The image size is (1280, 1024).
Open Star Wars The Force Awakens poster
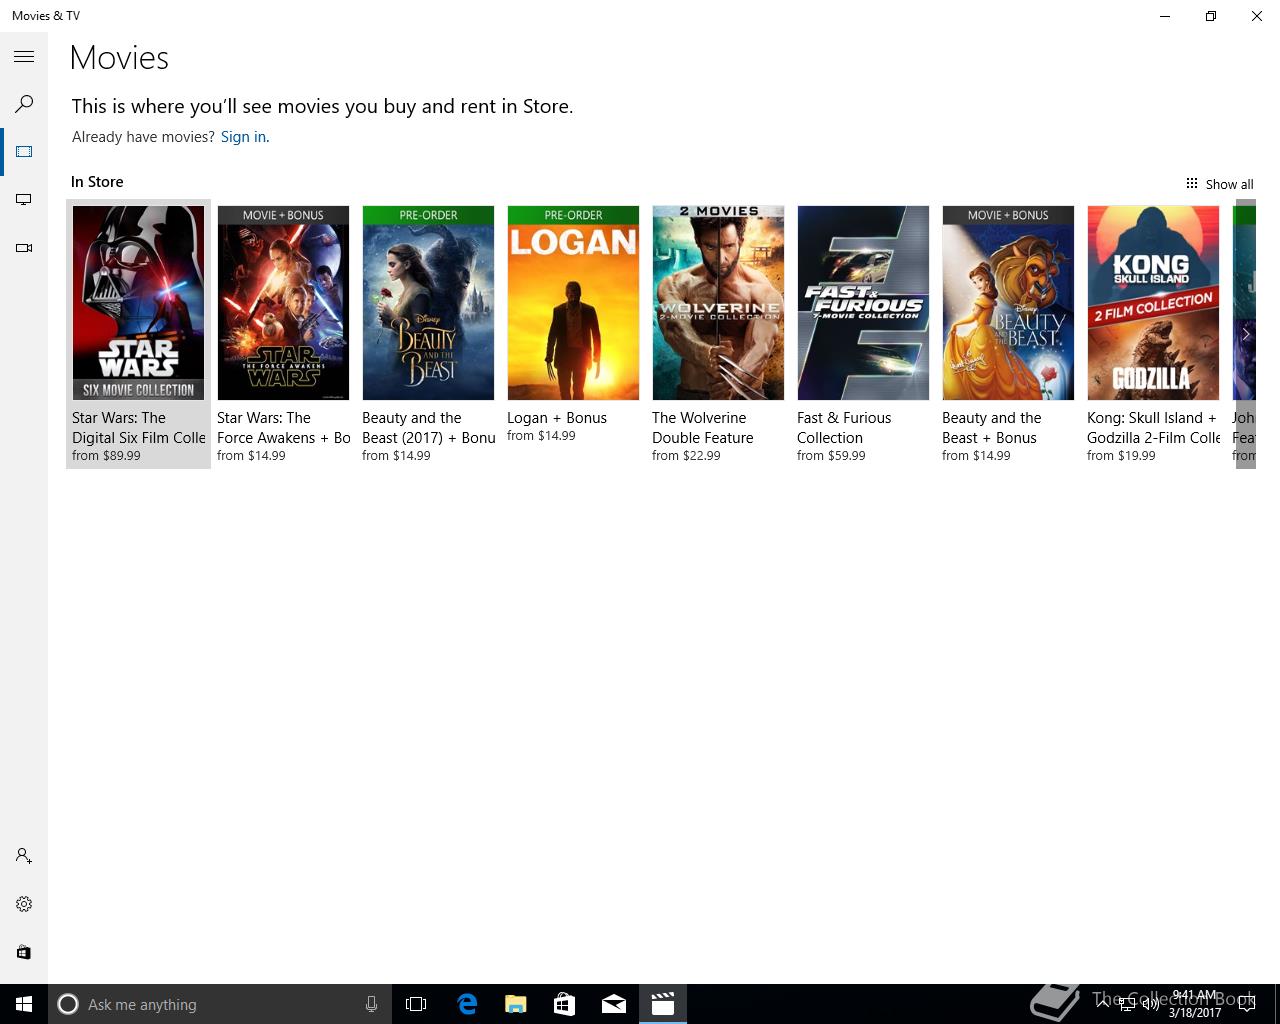(283, 303)
